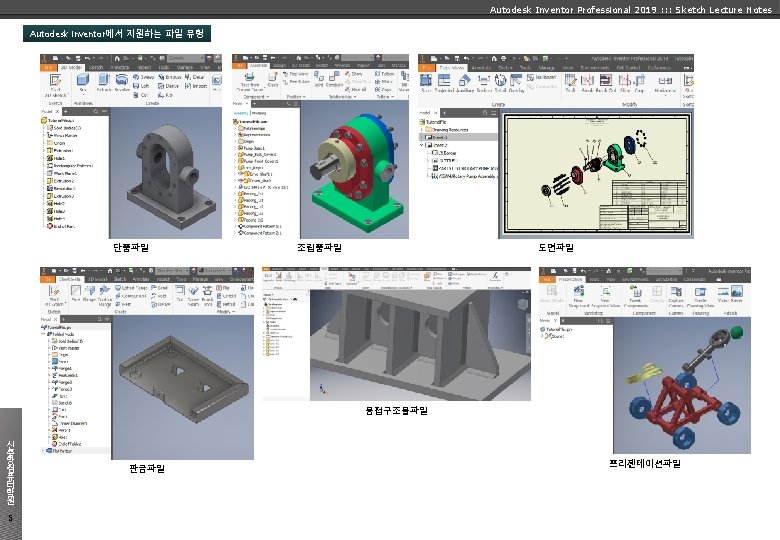Switch to Annotate tab in drawing window
Screen dimensions: 780x540
(x=481, y=68)
